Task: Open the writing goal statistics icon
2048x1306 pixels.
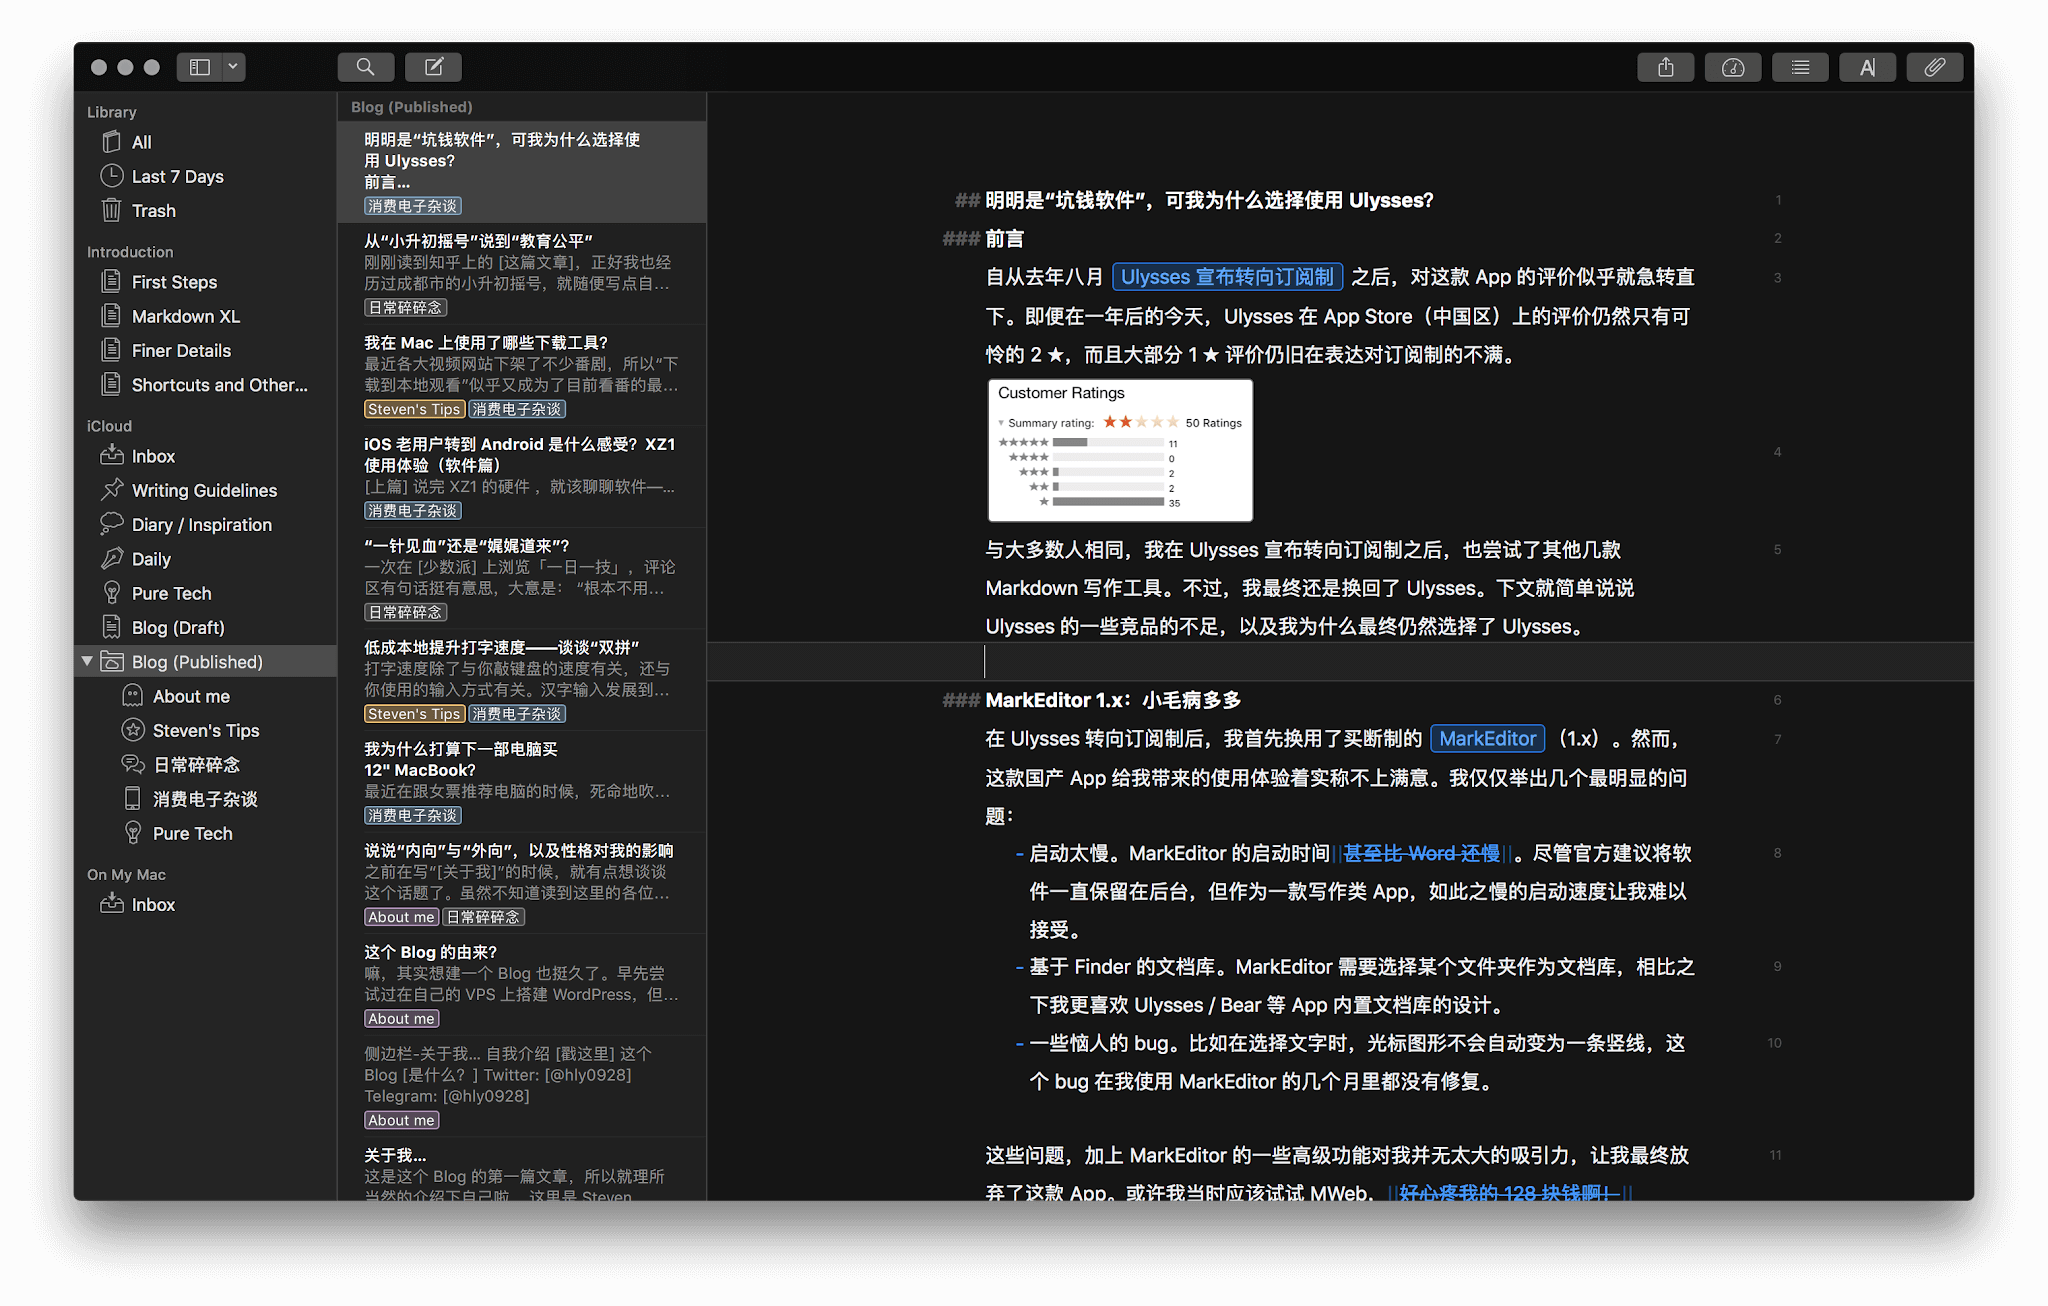Action: click(1733, 67)
